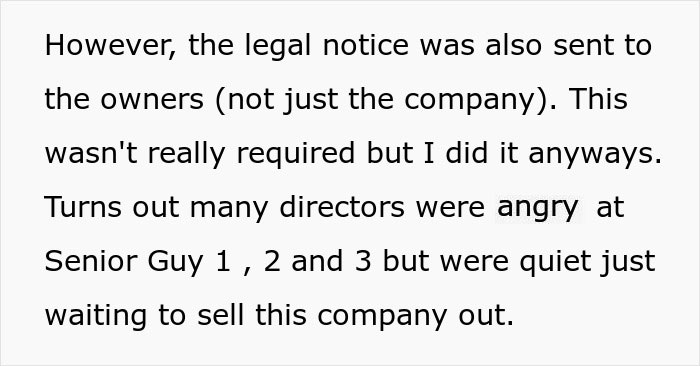The image size is (700, 366).
Task: Click the word "directors"
Action: click(342, 208)
